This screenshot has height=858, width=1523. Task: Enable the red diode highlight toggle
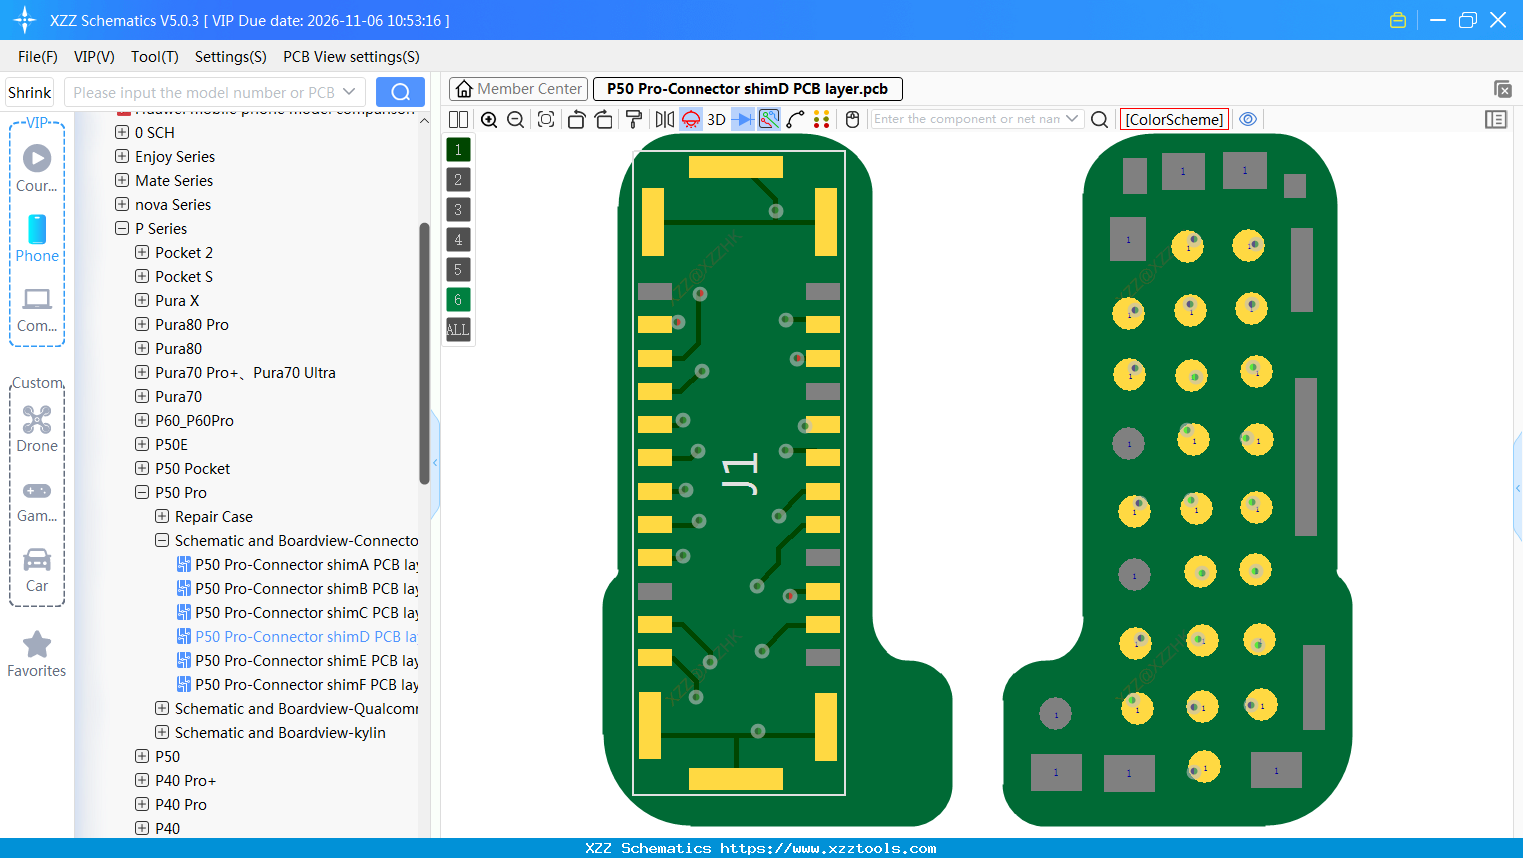tap(690, 119)
